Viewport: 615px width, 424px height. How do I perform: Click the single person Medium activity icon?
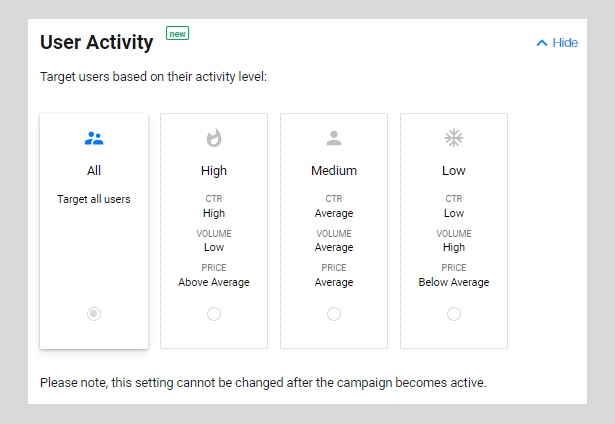tap(334, 138)
